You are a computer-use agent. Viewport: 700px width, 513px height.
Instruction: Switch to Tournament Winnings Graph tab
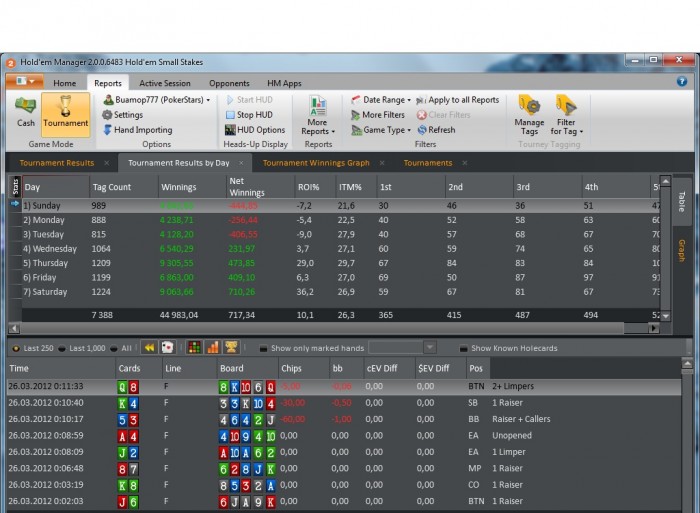click(x=316, y=163)
